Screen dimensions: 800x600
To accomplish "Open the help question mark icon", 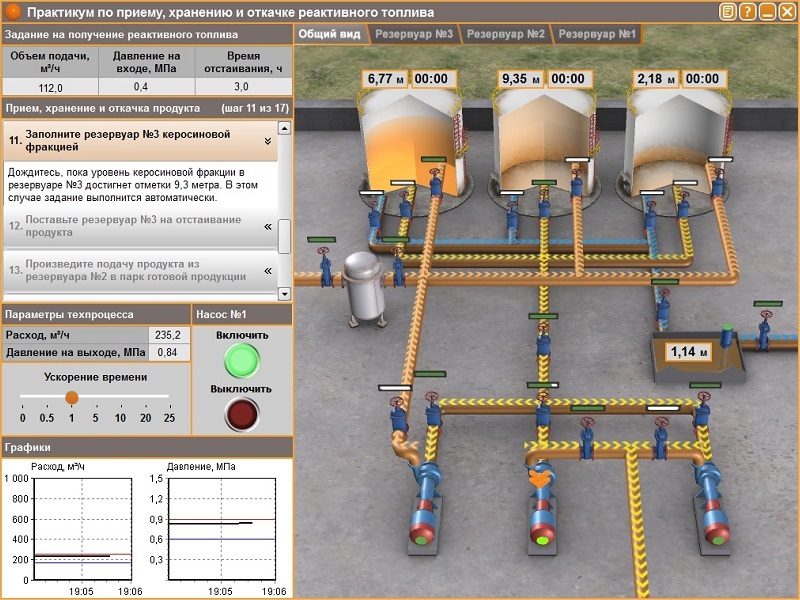I will point(747,11).
